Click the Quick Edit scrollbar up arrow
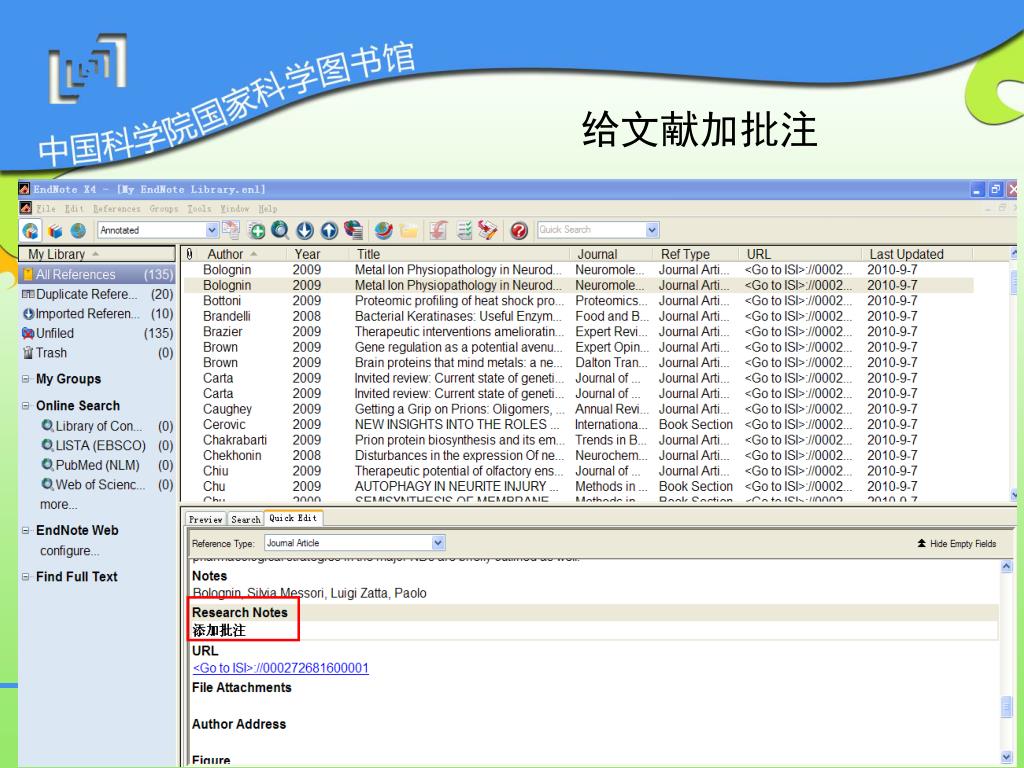The image size is (1024, 768). point(1006,566)
